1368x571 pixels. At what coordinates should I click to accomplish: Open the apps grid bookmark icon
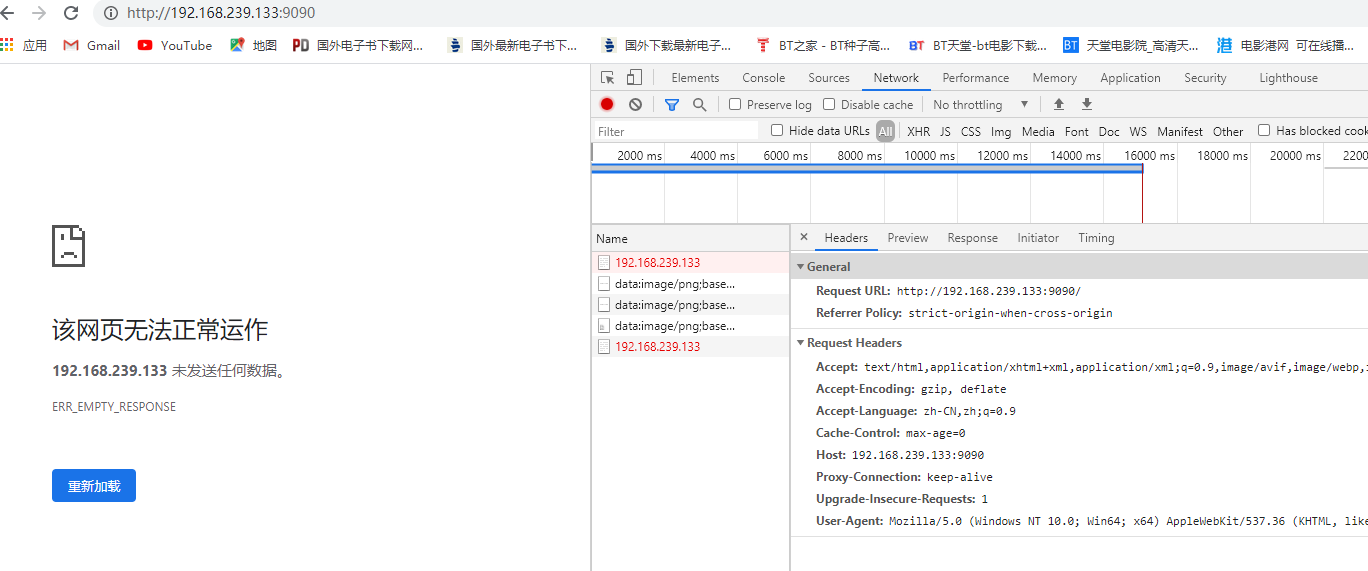click(8, 45)
